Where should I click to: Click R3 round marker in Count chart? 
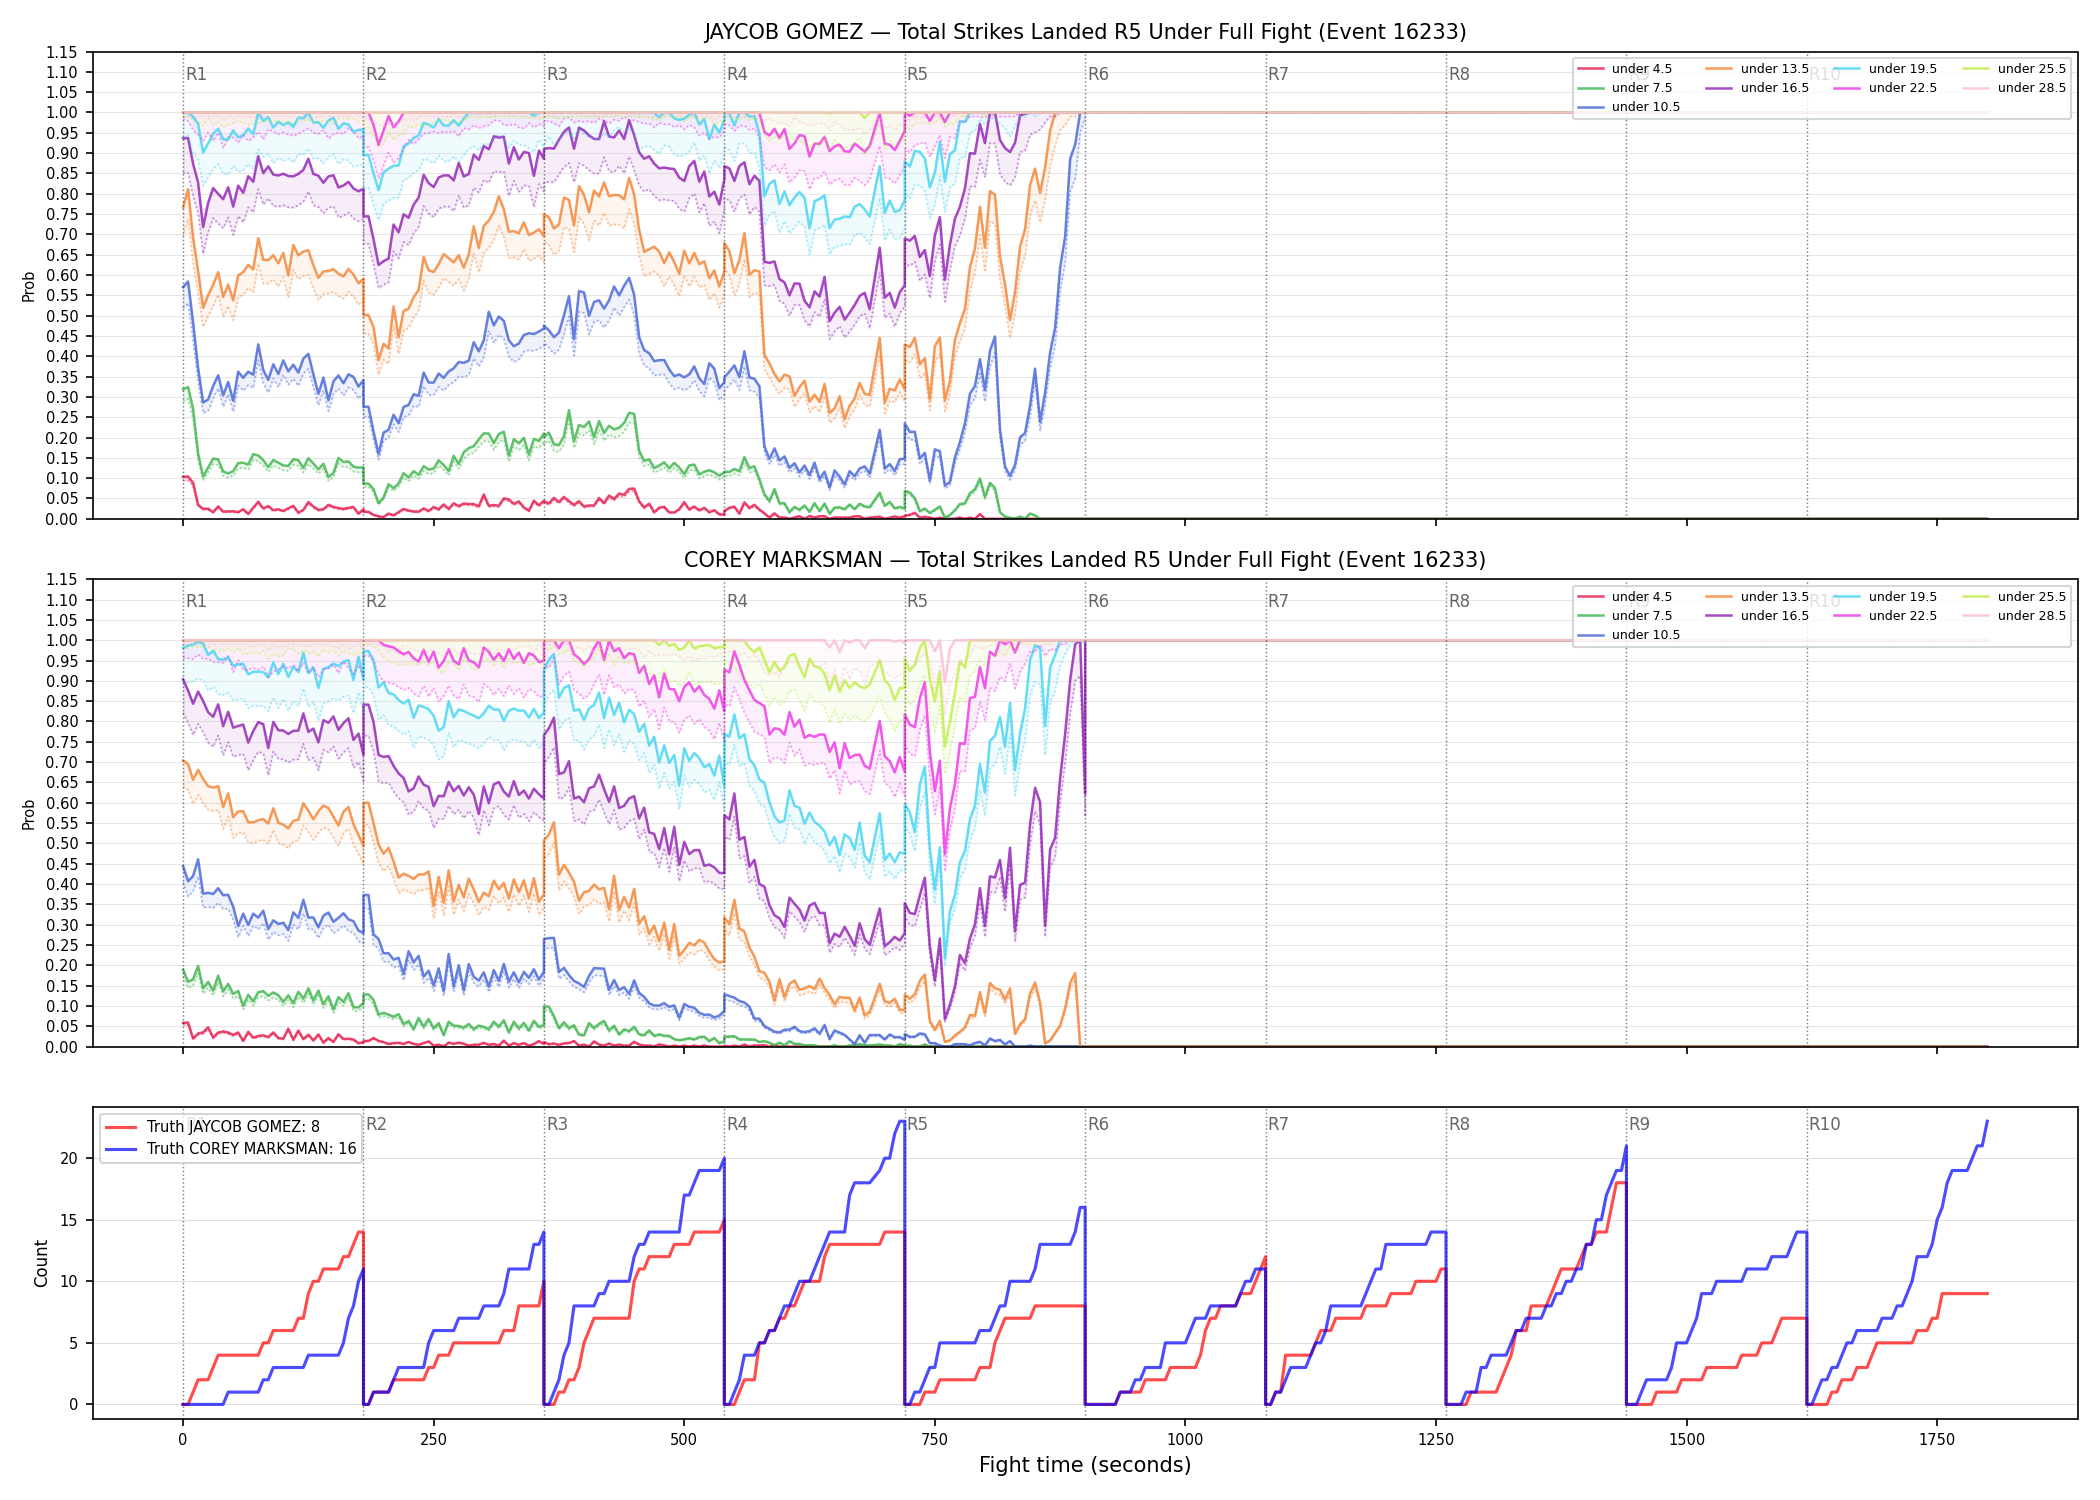point(557,1124)
